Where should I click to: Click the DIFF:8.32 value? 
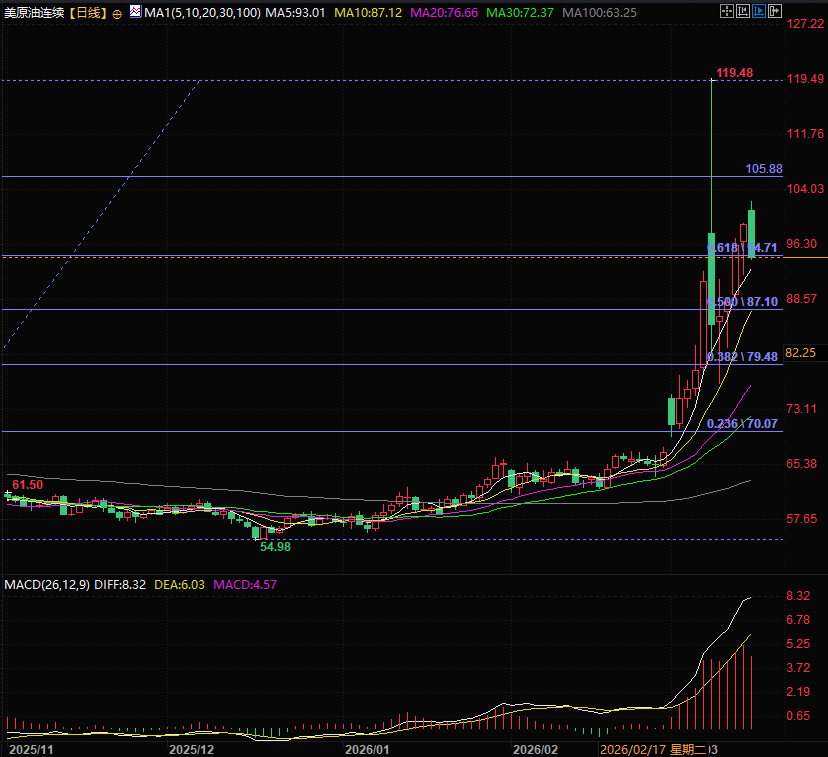[120, 585]
